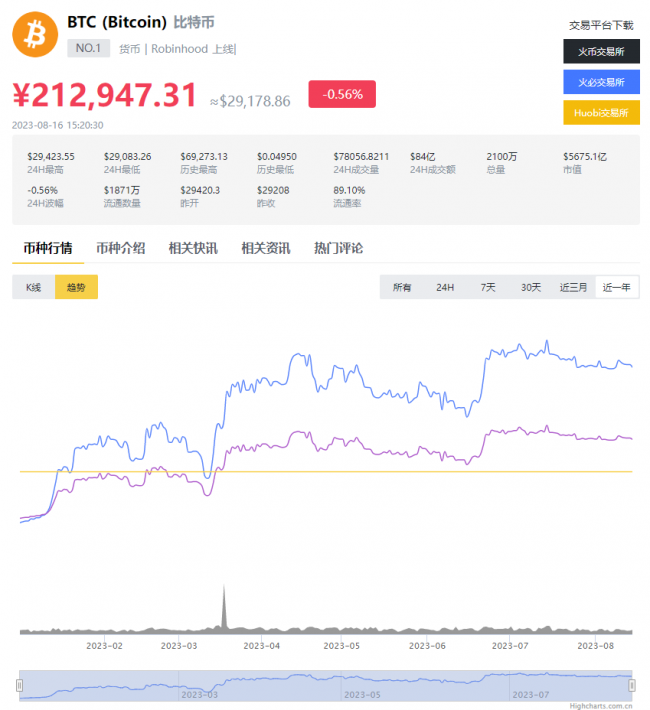Open the 币种介绍 tab
Screen dimensions: 650x710
(x=120, y=248)
